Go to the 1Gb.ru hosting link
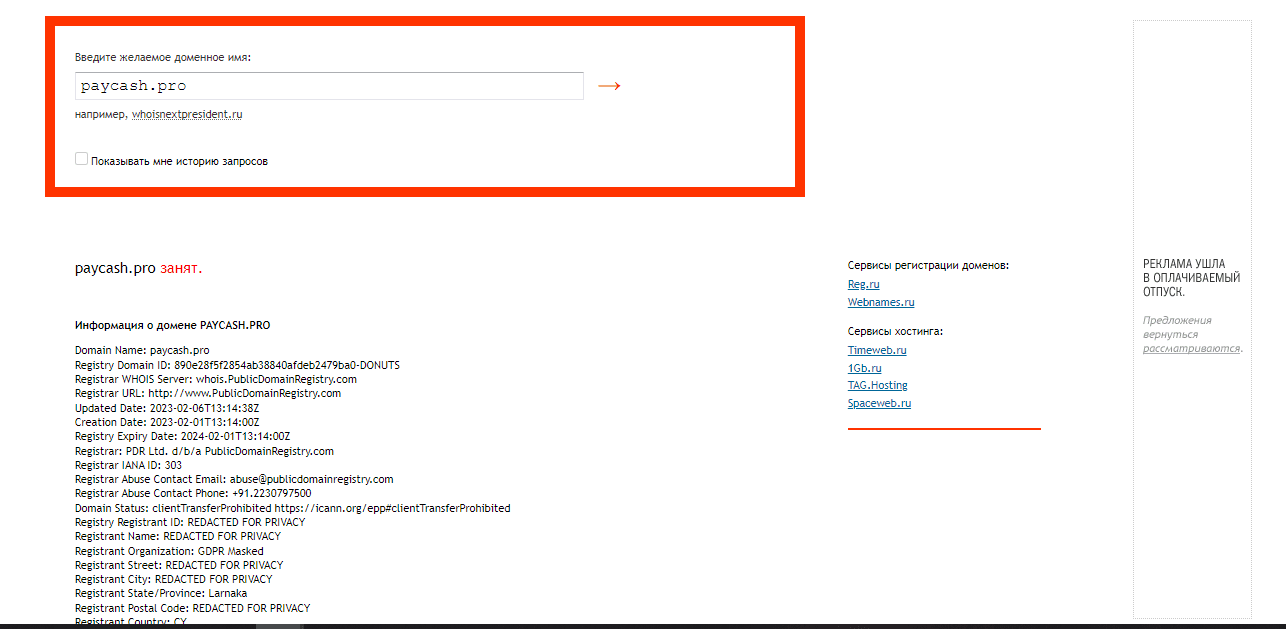This screenshot has height=629, width=1286. pos(864,368)
